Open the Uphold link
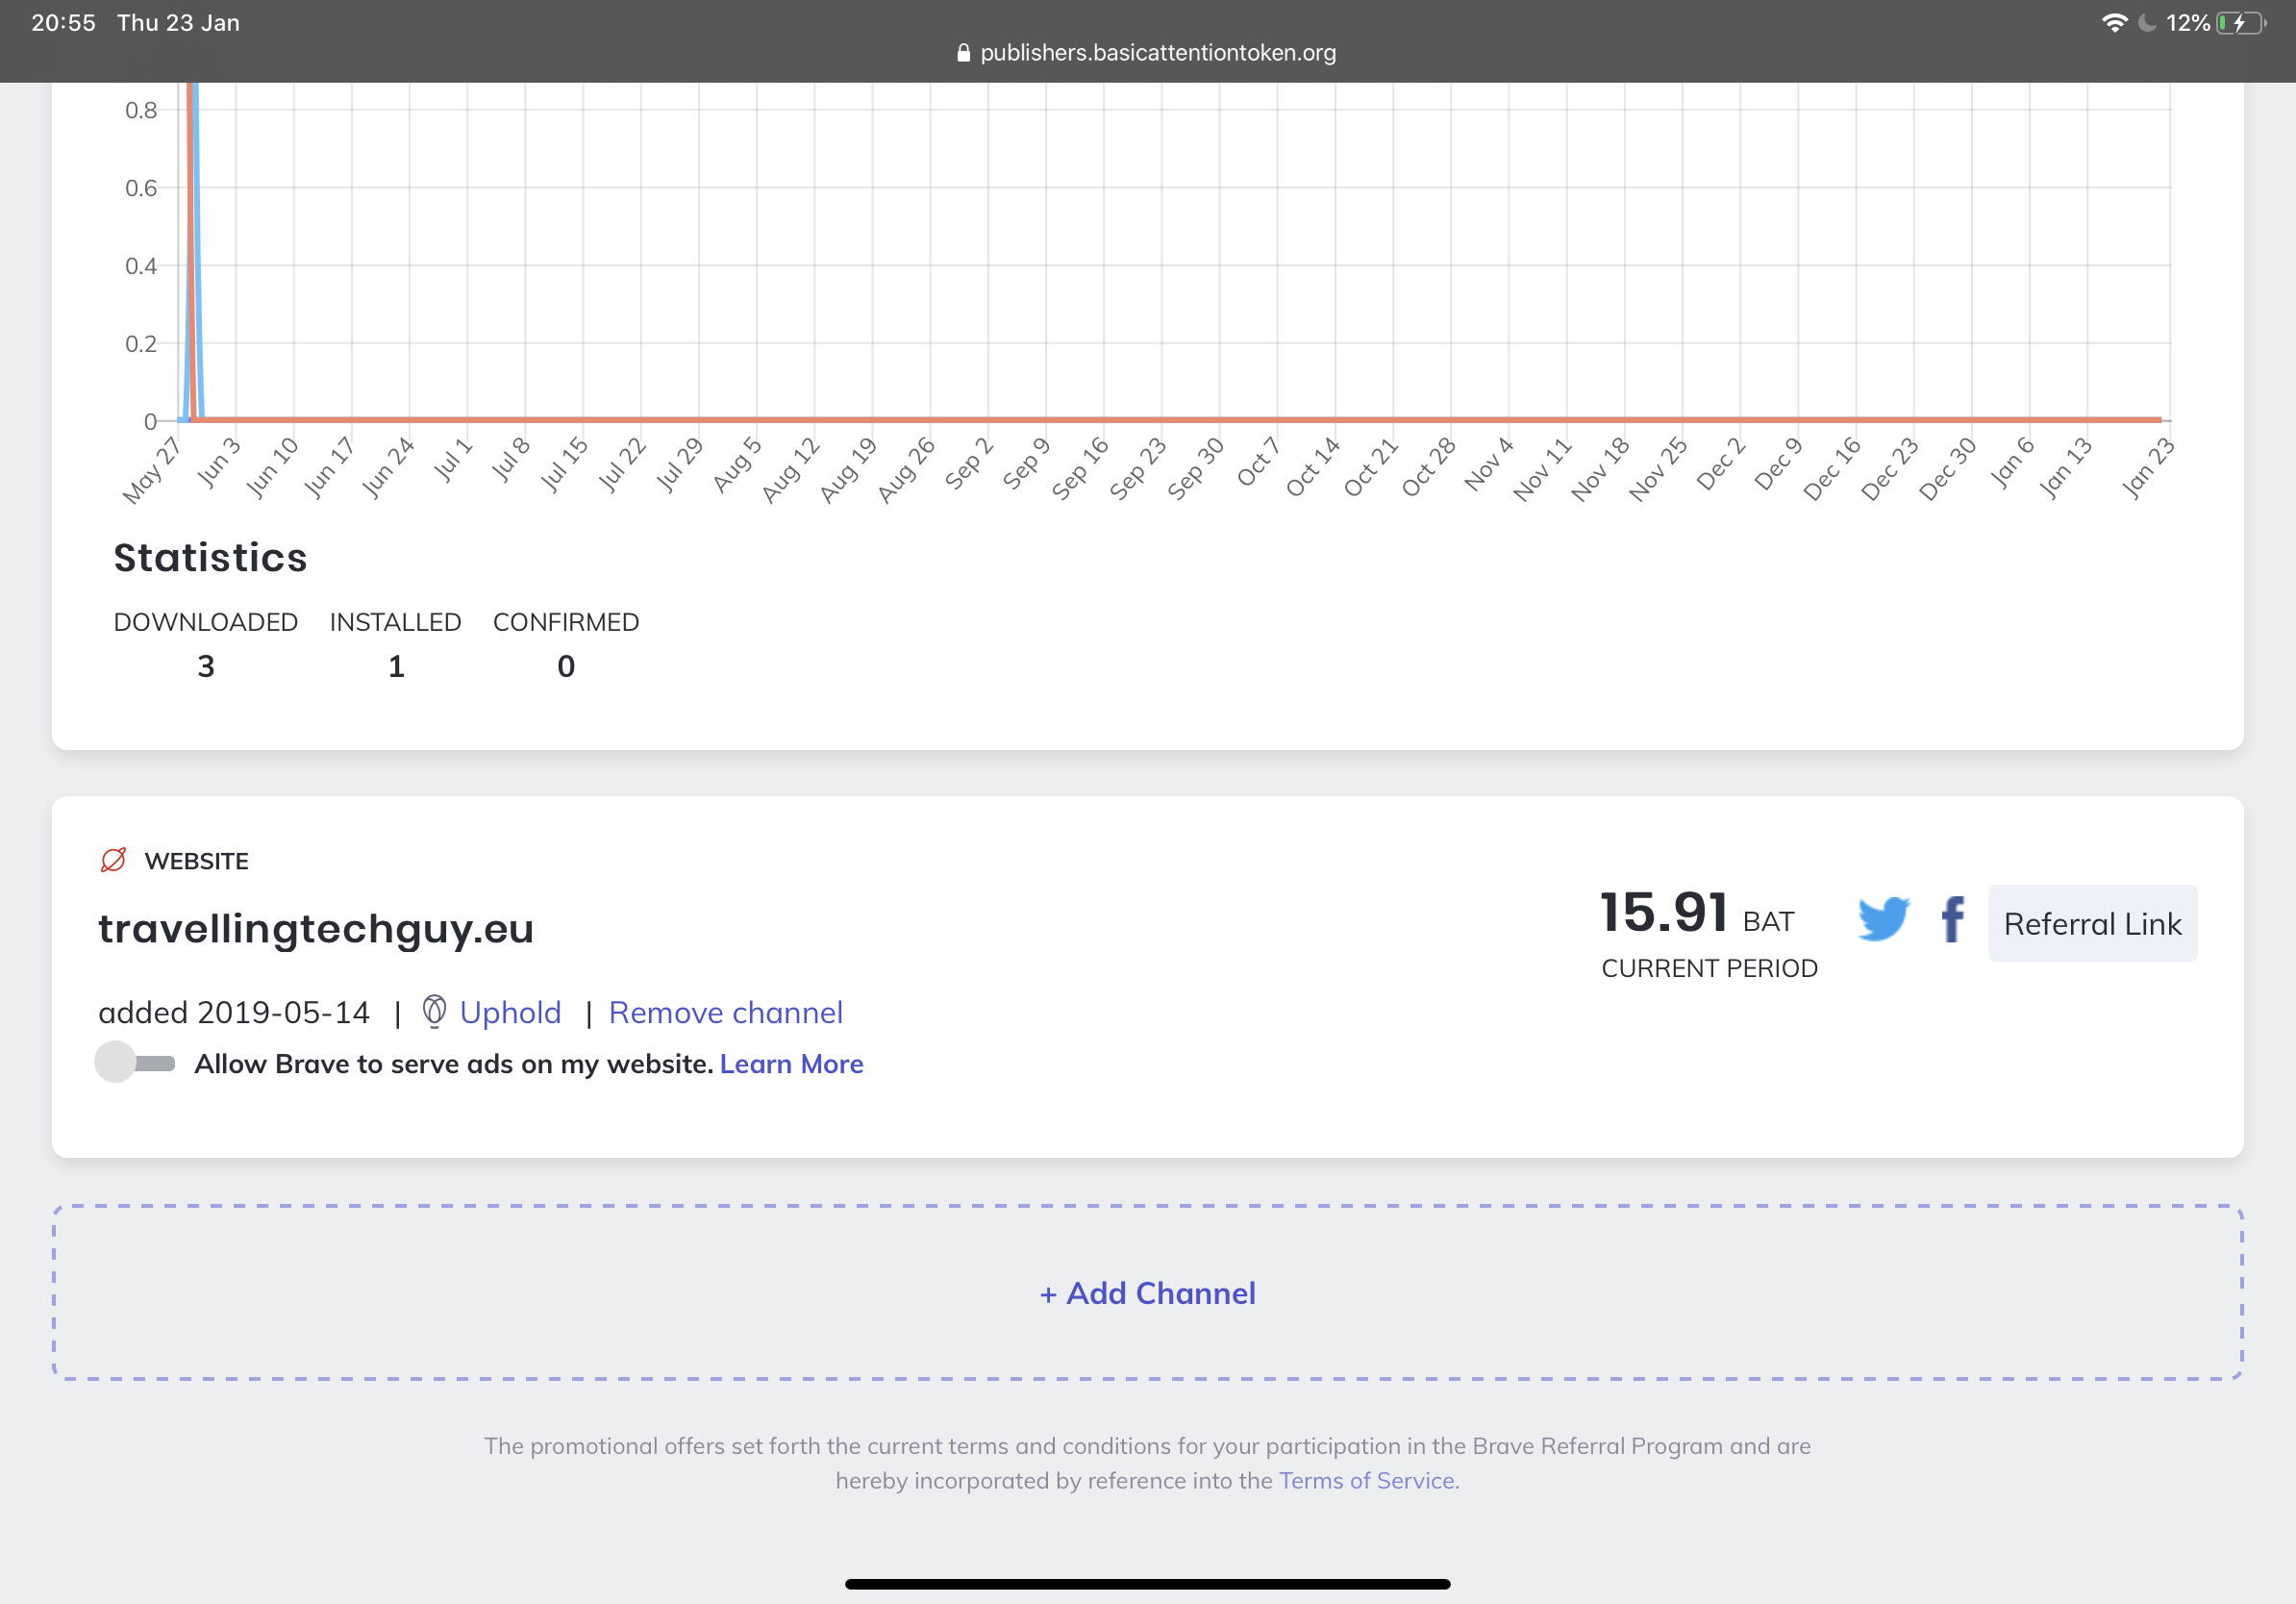This screenshot has width=2296, height=1604. tap(510, 1012)
